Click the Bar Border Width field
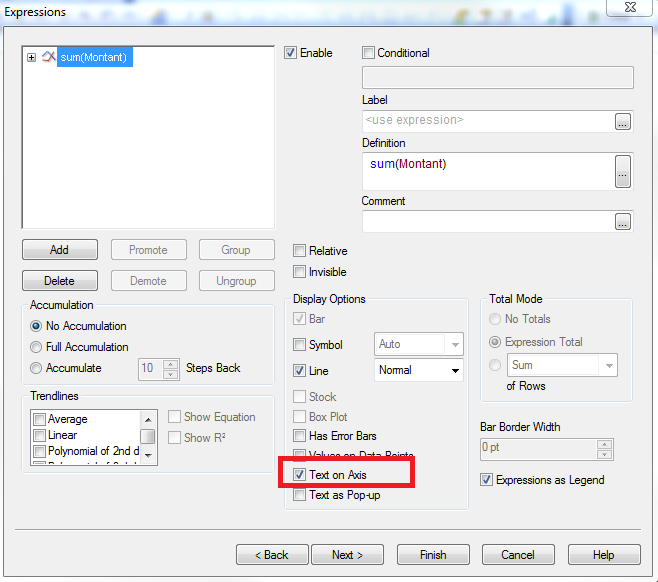 (x=538, y=449)
